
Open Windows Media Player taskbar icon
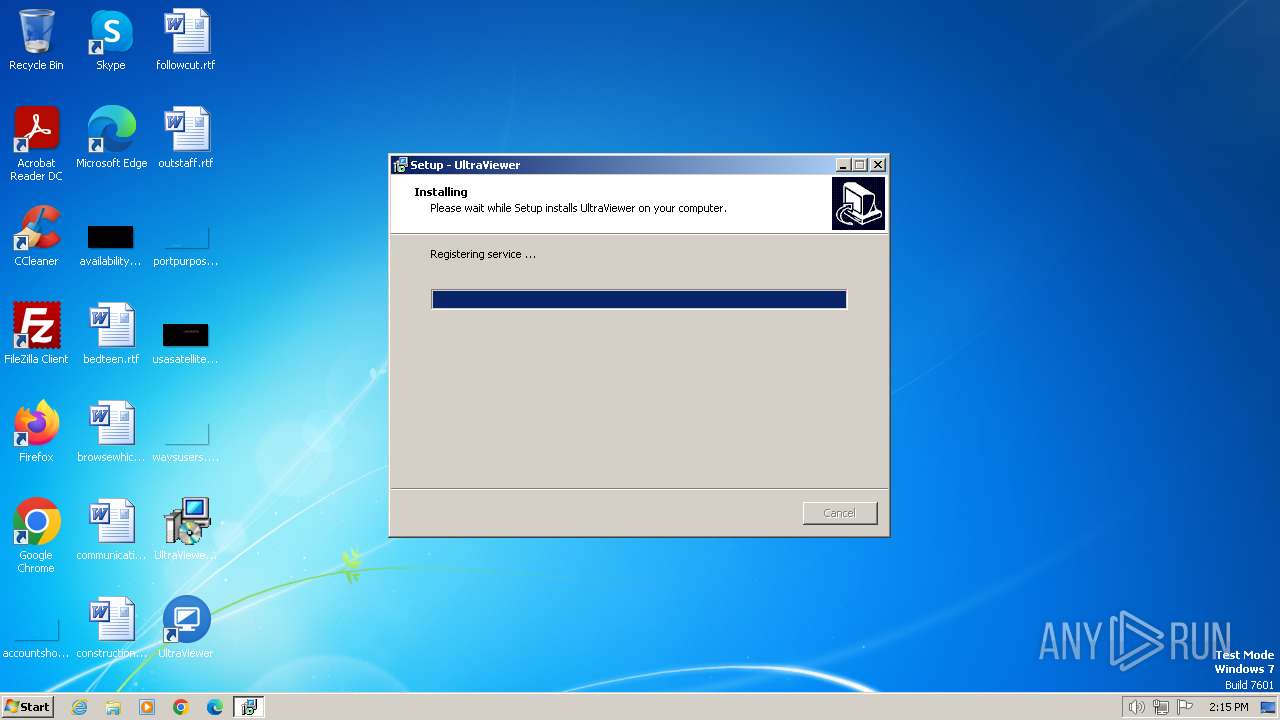click(147, 707)
